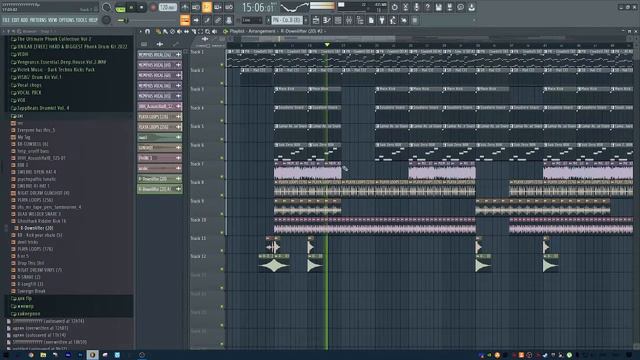Open the playlist options arrow menu
This screenshot has width=640, height=360.
pos(140,31)
